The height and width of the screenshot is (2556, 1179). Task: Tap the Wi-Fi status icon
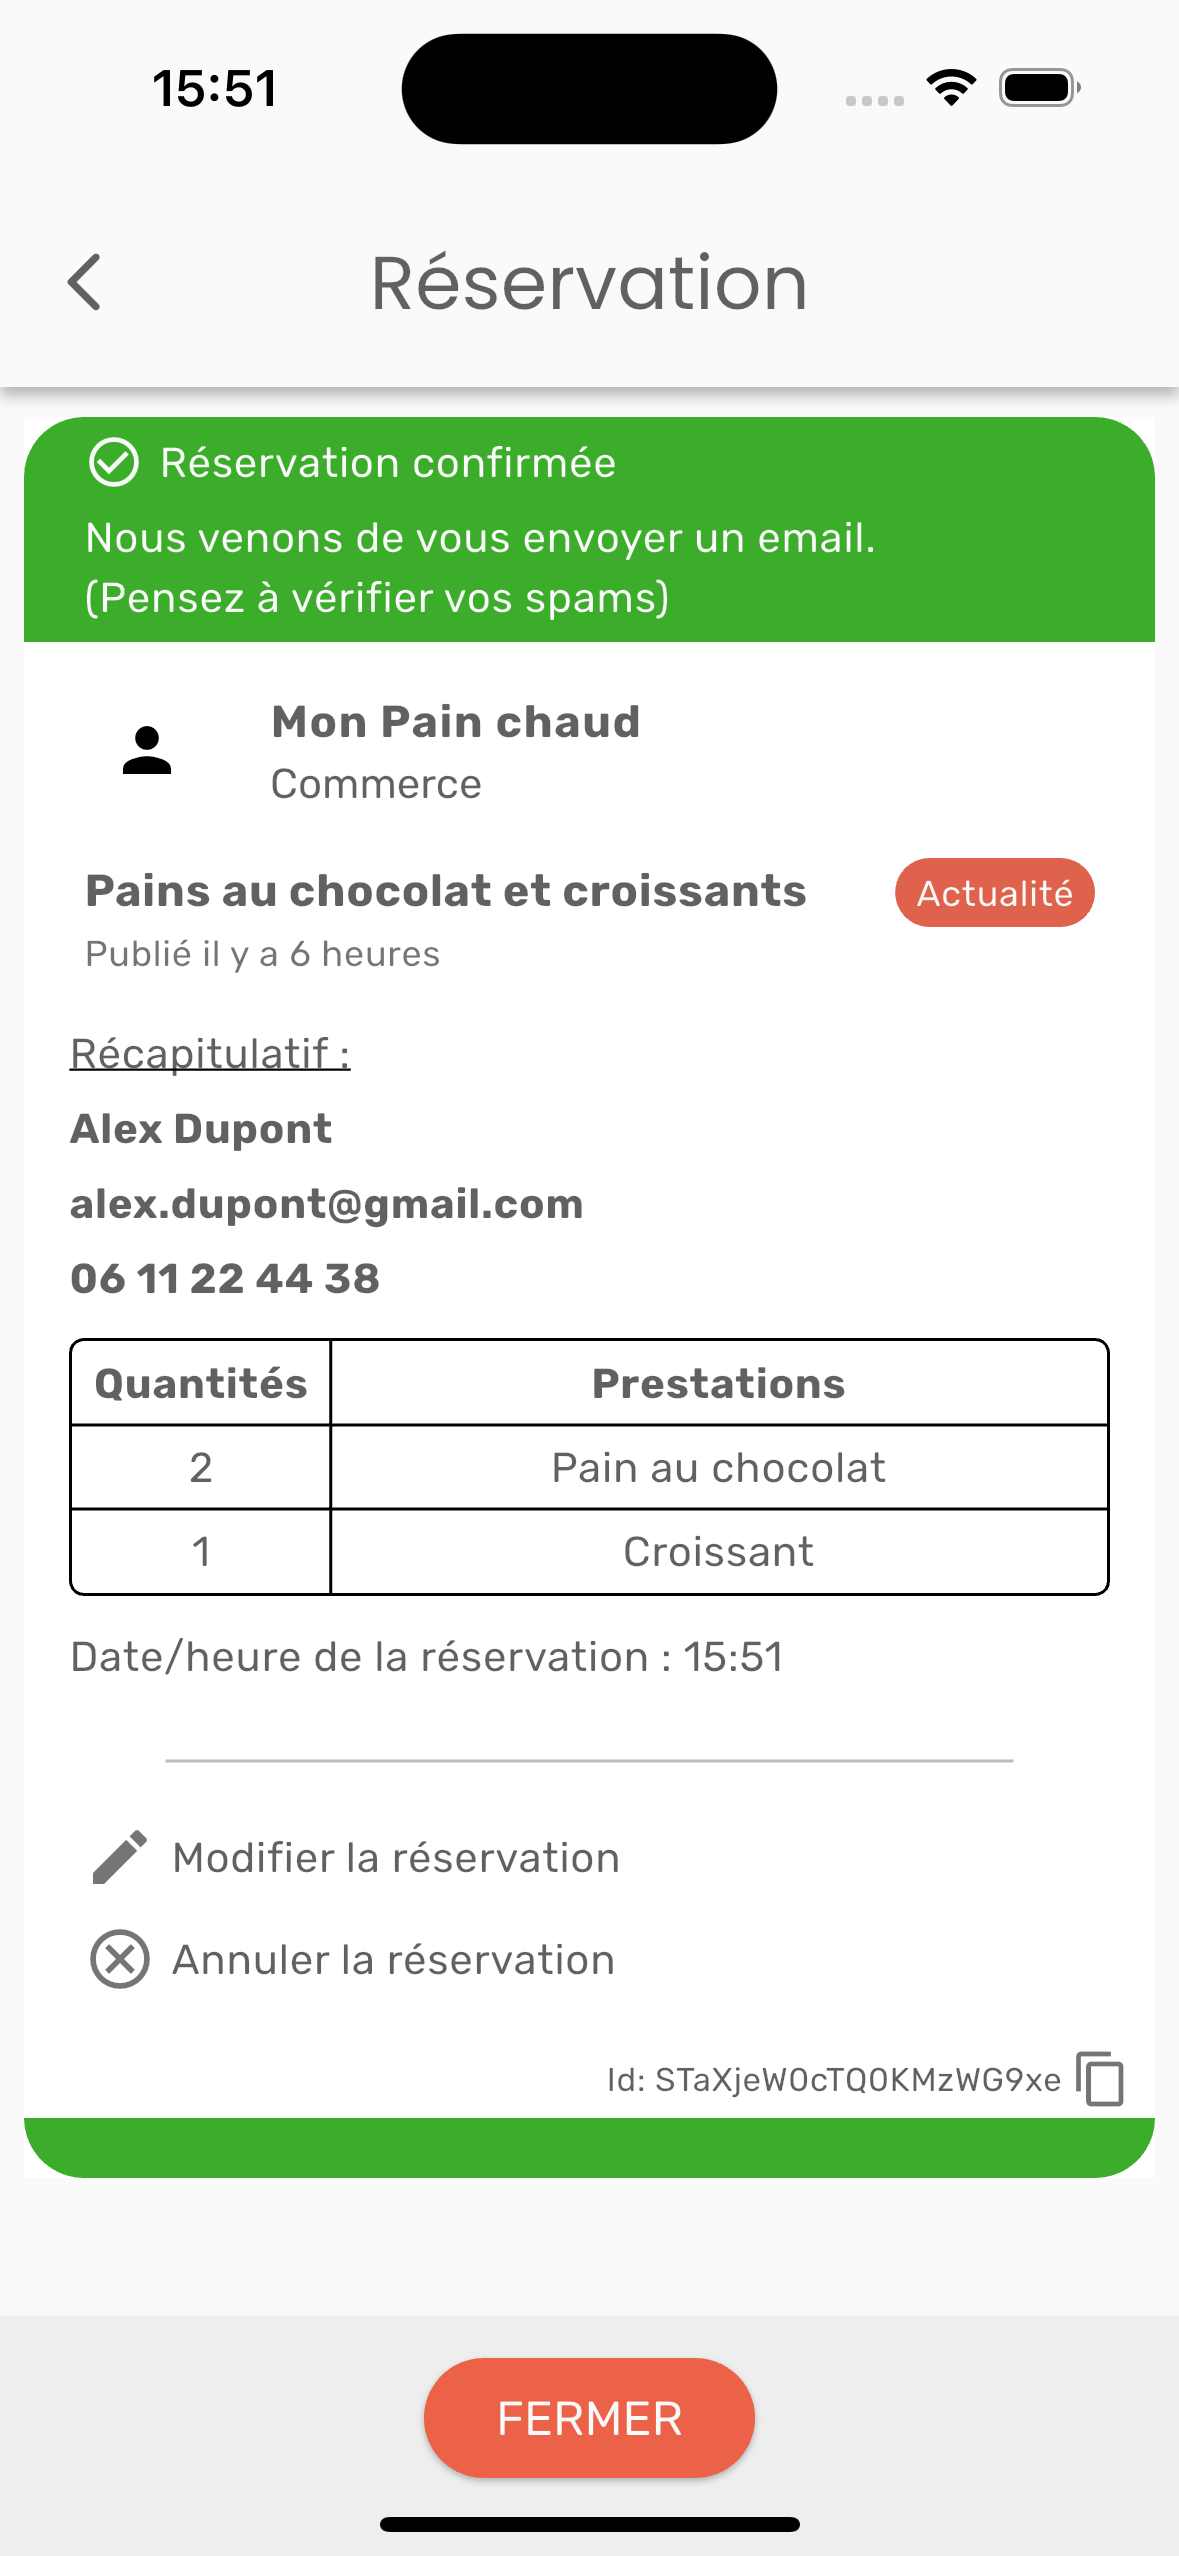(951, 88)
